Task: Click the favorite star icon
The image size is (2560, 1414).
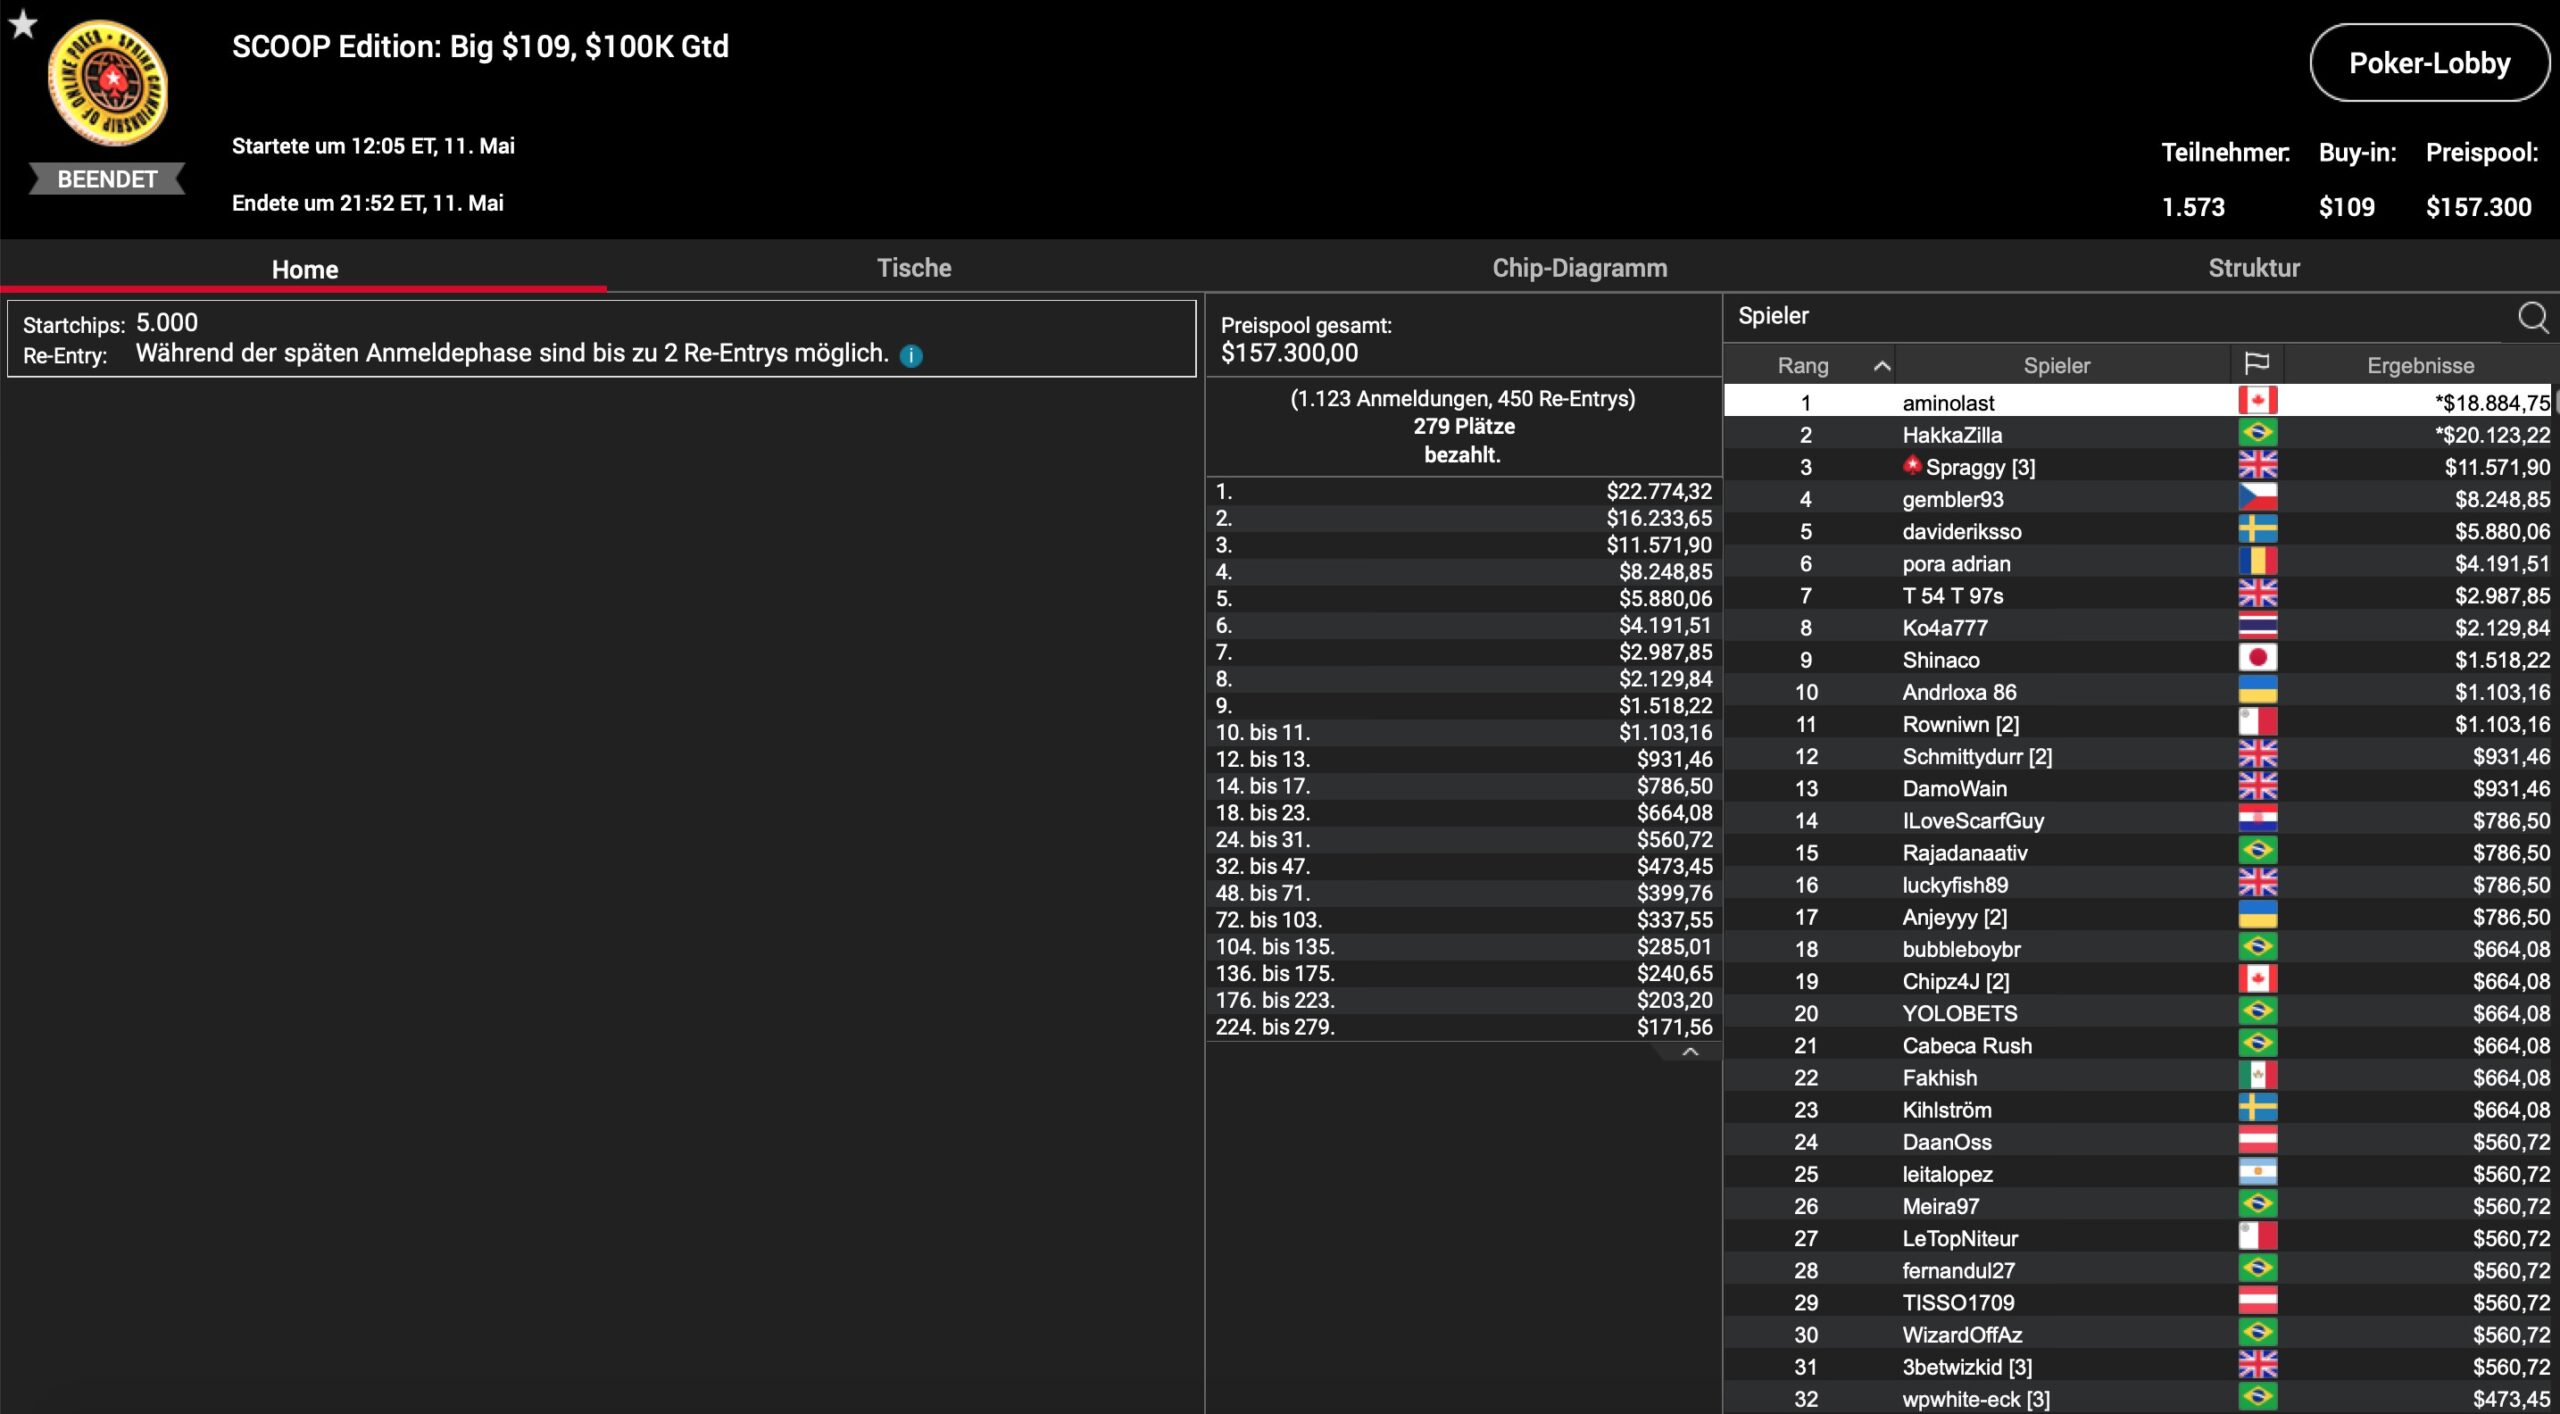Action: (23, 24)
